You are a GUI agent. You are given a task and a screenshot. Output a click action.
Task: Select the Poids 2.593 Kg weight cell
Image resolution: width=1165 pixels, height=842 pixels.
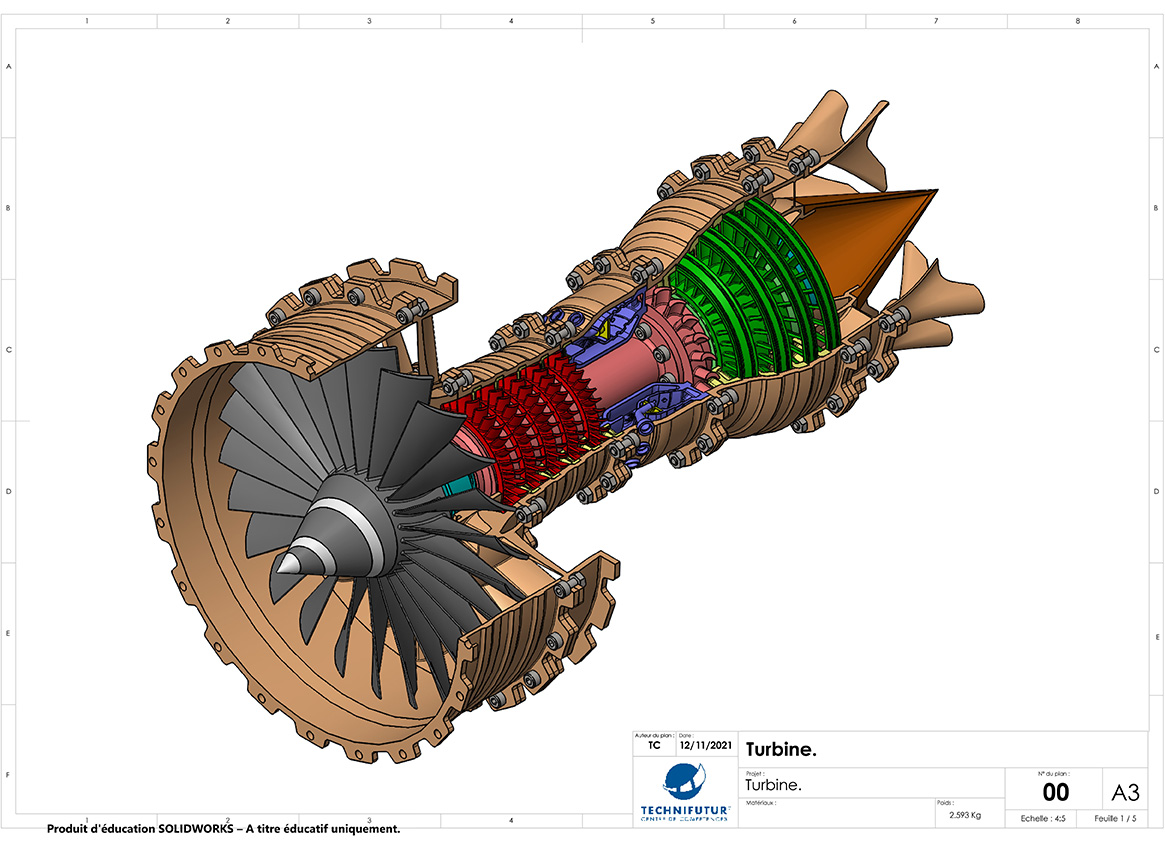[964, 814]
